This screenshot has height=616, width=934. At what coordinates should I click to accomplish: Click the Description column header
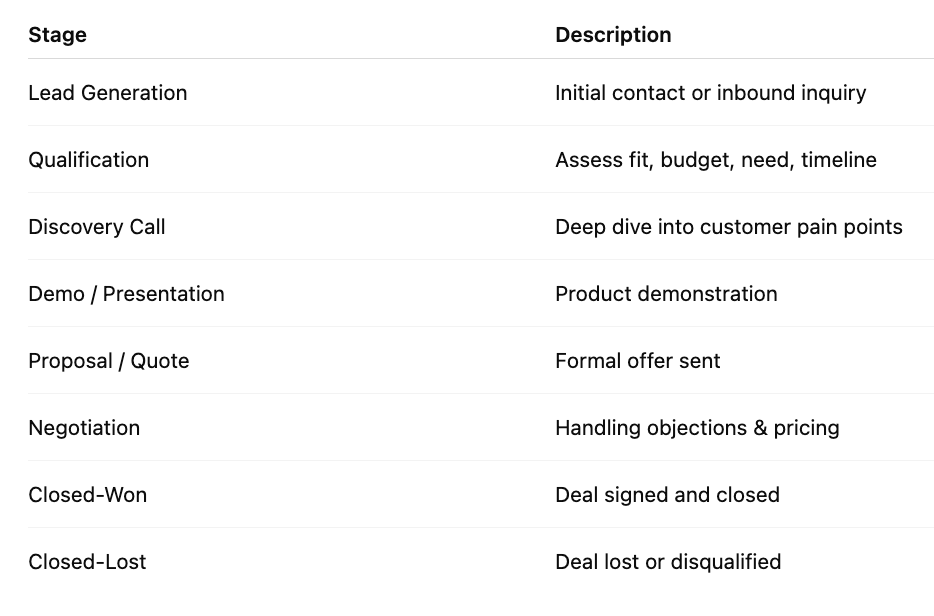(613, 35)
